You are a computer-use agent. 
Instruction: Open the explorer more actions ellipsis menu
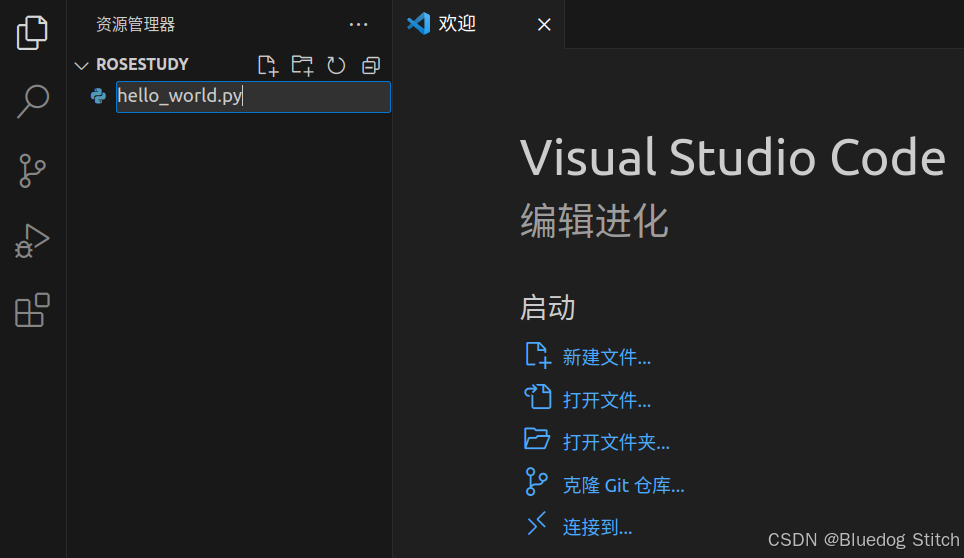(358, 25)
